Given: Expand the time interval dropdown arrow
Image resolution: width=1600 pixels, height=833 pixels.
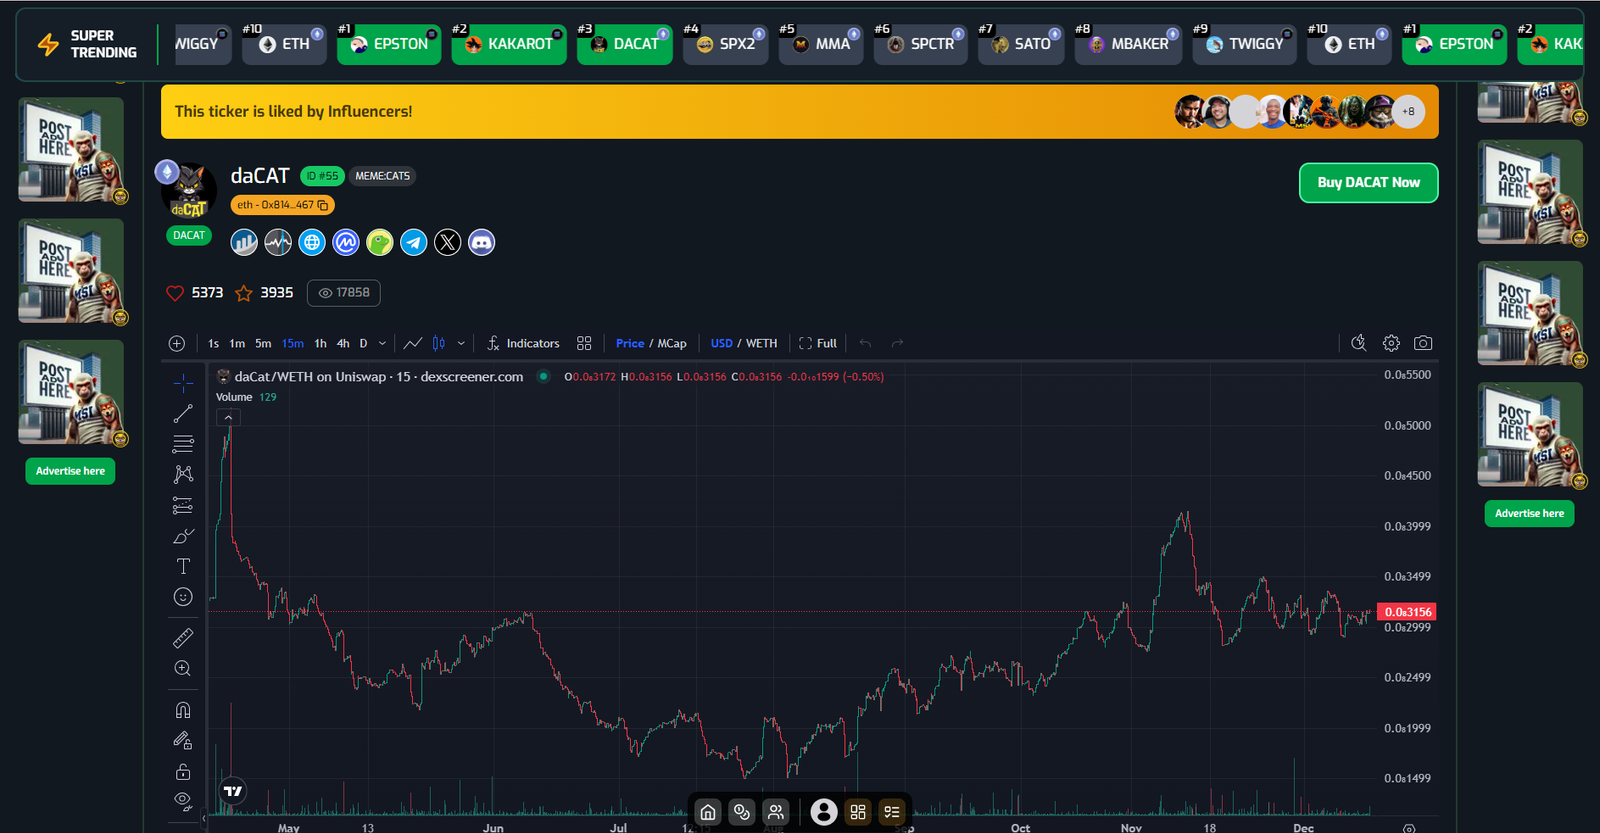Looking at the screenshot, I should click(382, 343).
